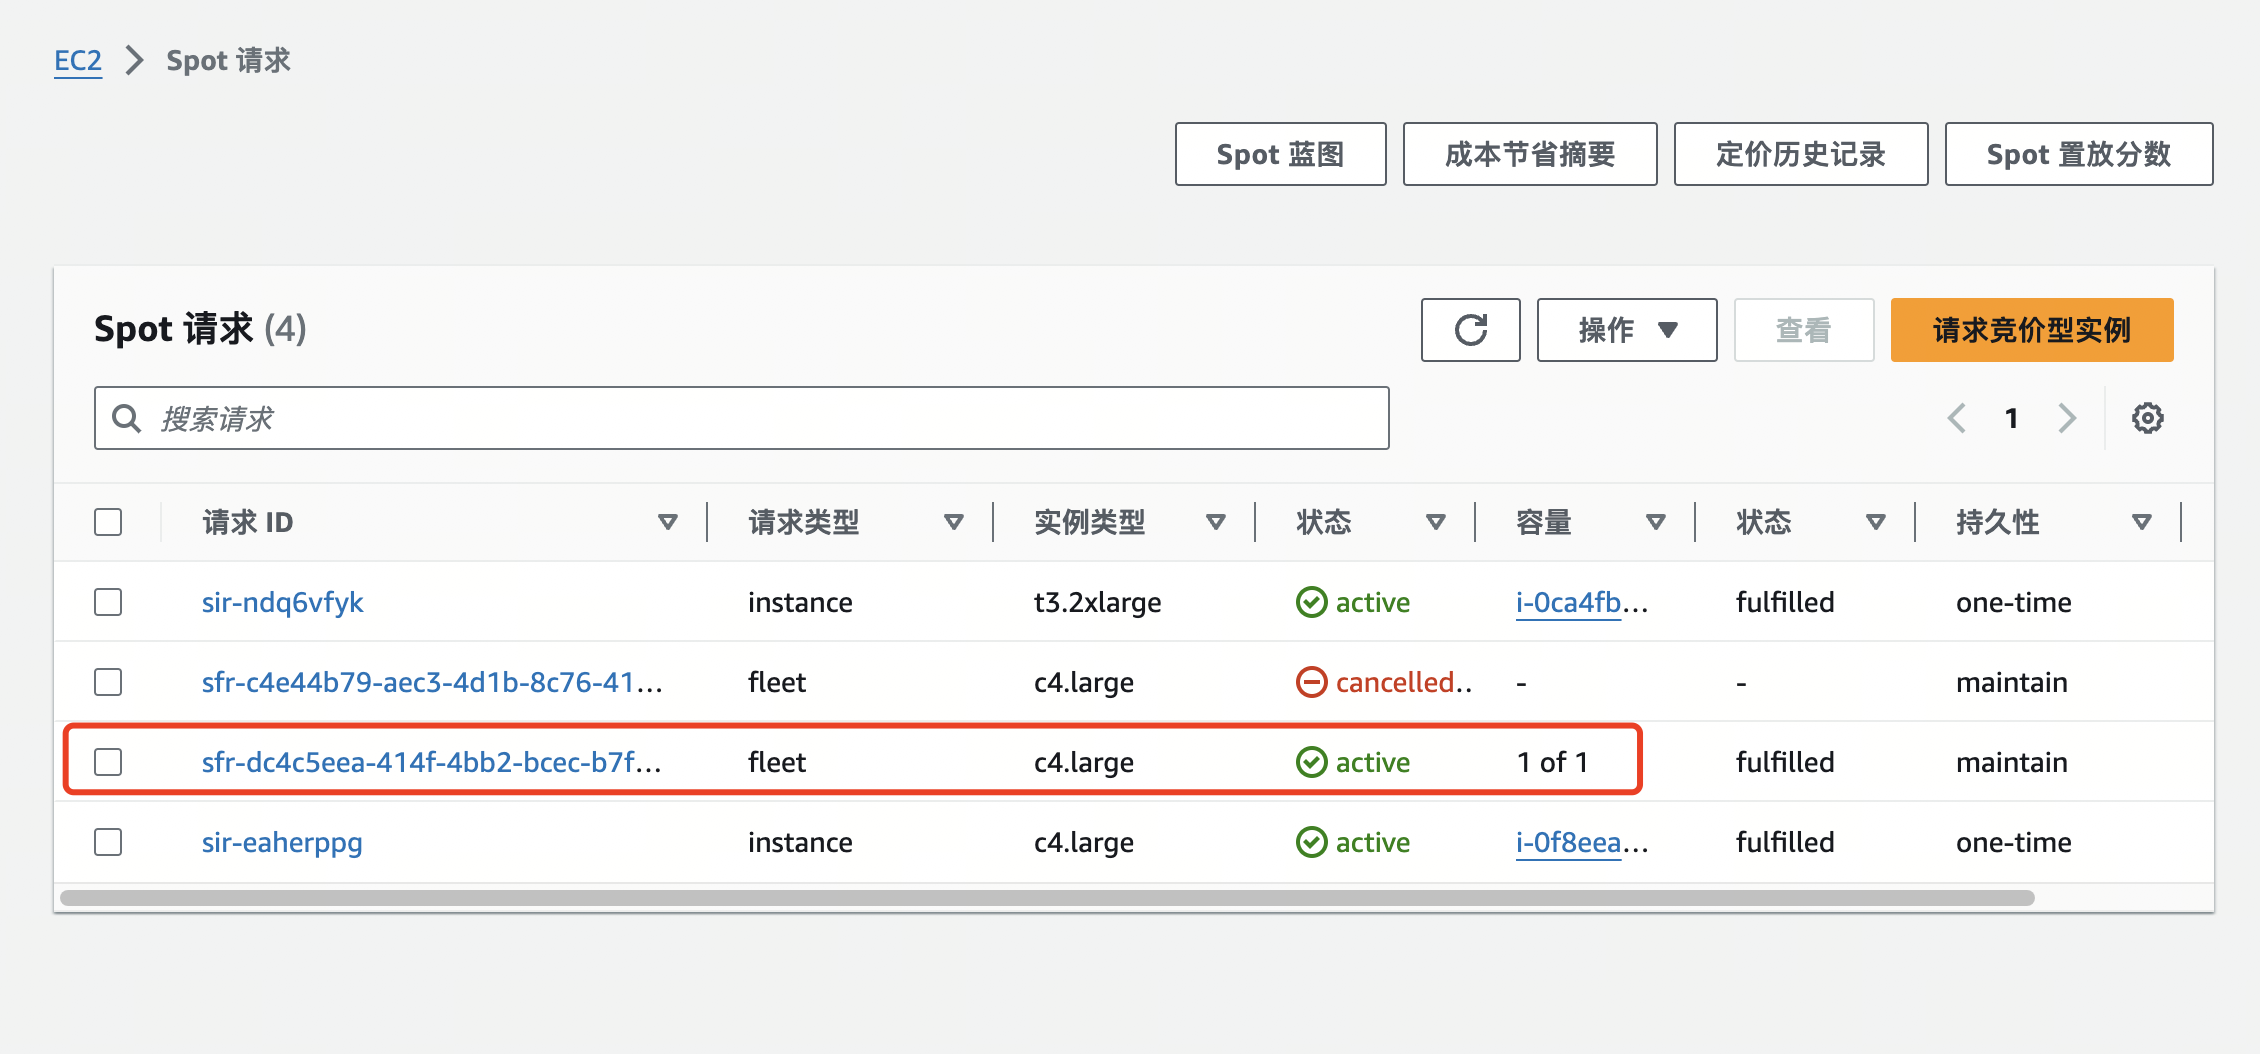Expand the 操作 actions dropdown
The width and height of the screenshot is (2260, 1054).
click(x=1626, y=330)
